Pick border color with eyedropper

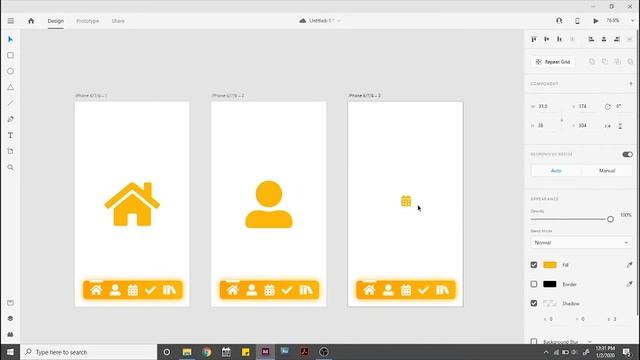point(629,284)
